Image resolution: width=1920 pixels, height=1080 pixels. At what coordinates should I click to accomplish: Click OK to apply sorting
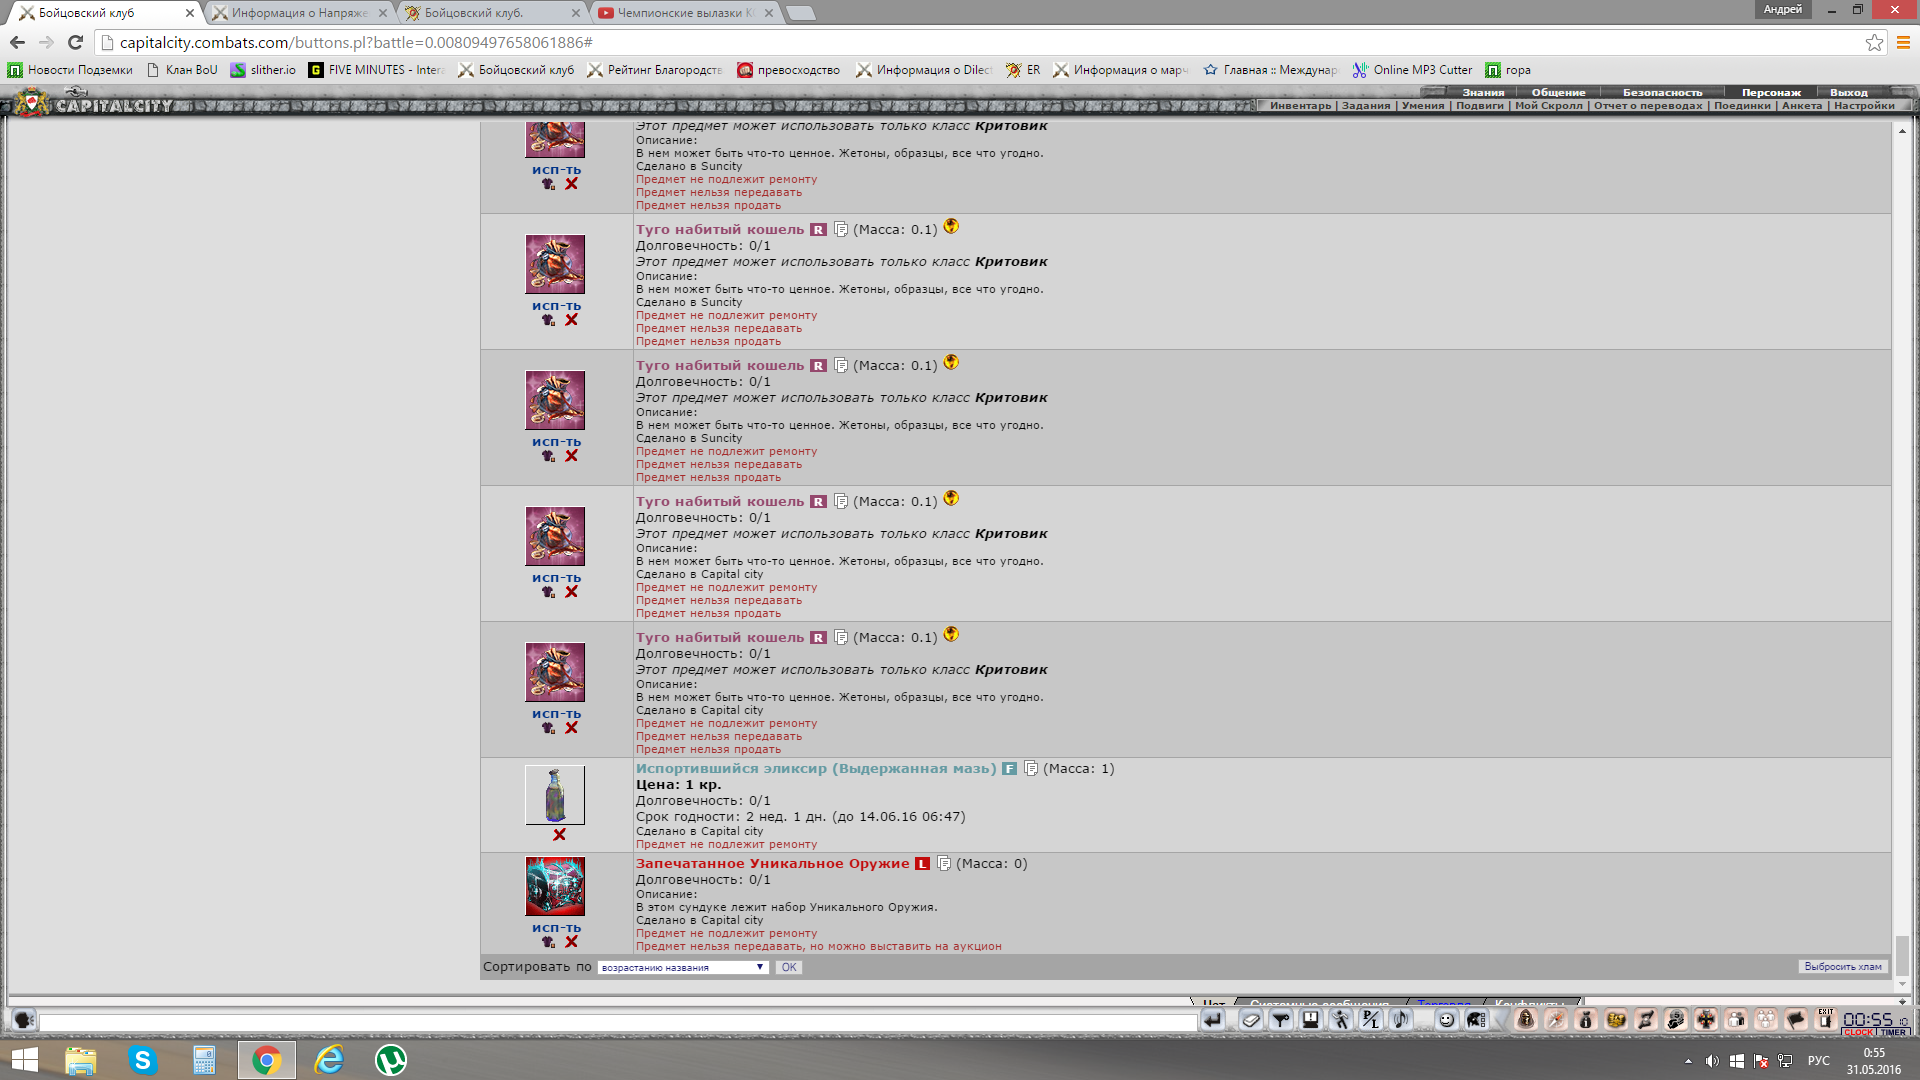pos(789,968)
